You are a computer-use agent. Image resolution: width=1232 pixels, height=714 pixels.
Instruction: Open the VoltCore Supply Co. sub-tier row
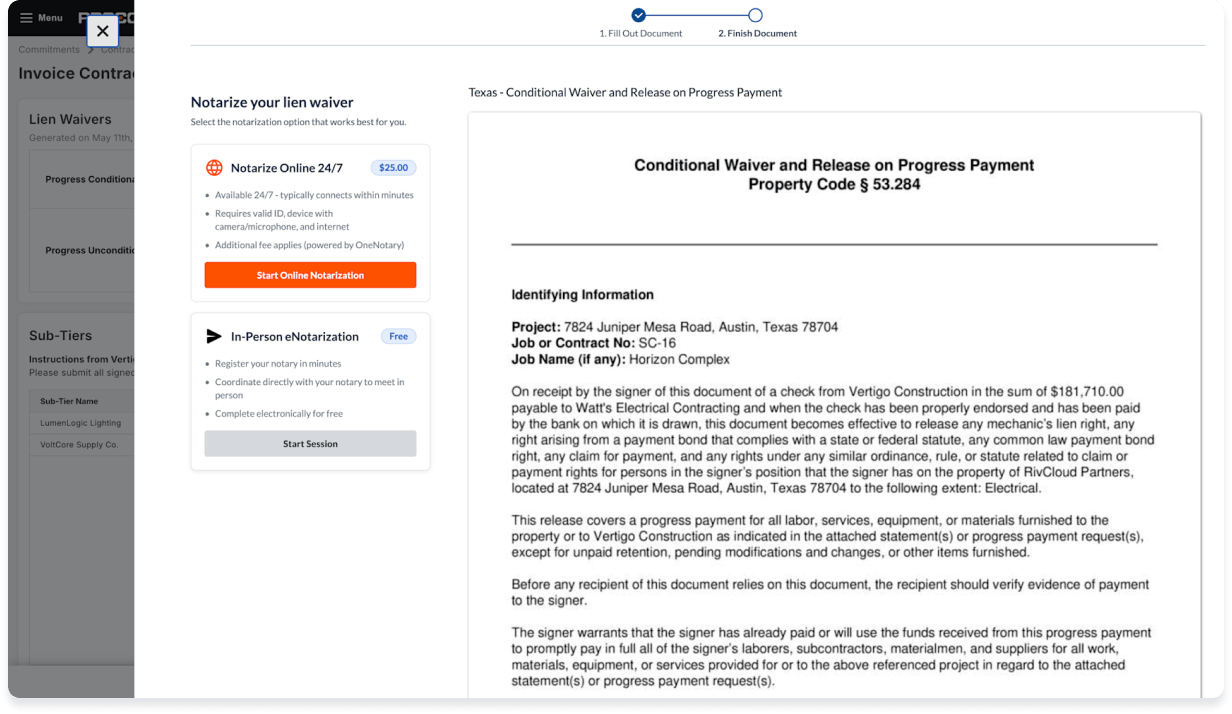point(82,445)
